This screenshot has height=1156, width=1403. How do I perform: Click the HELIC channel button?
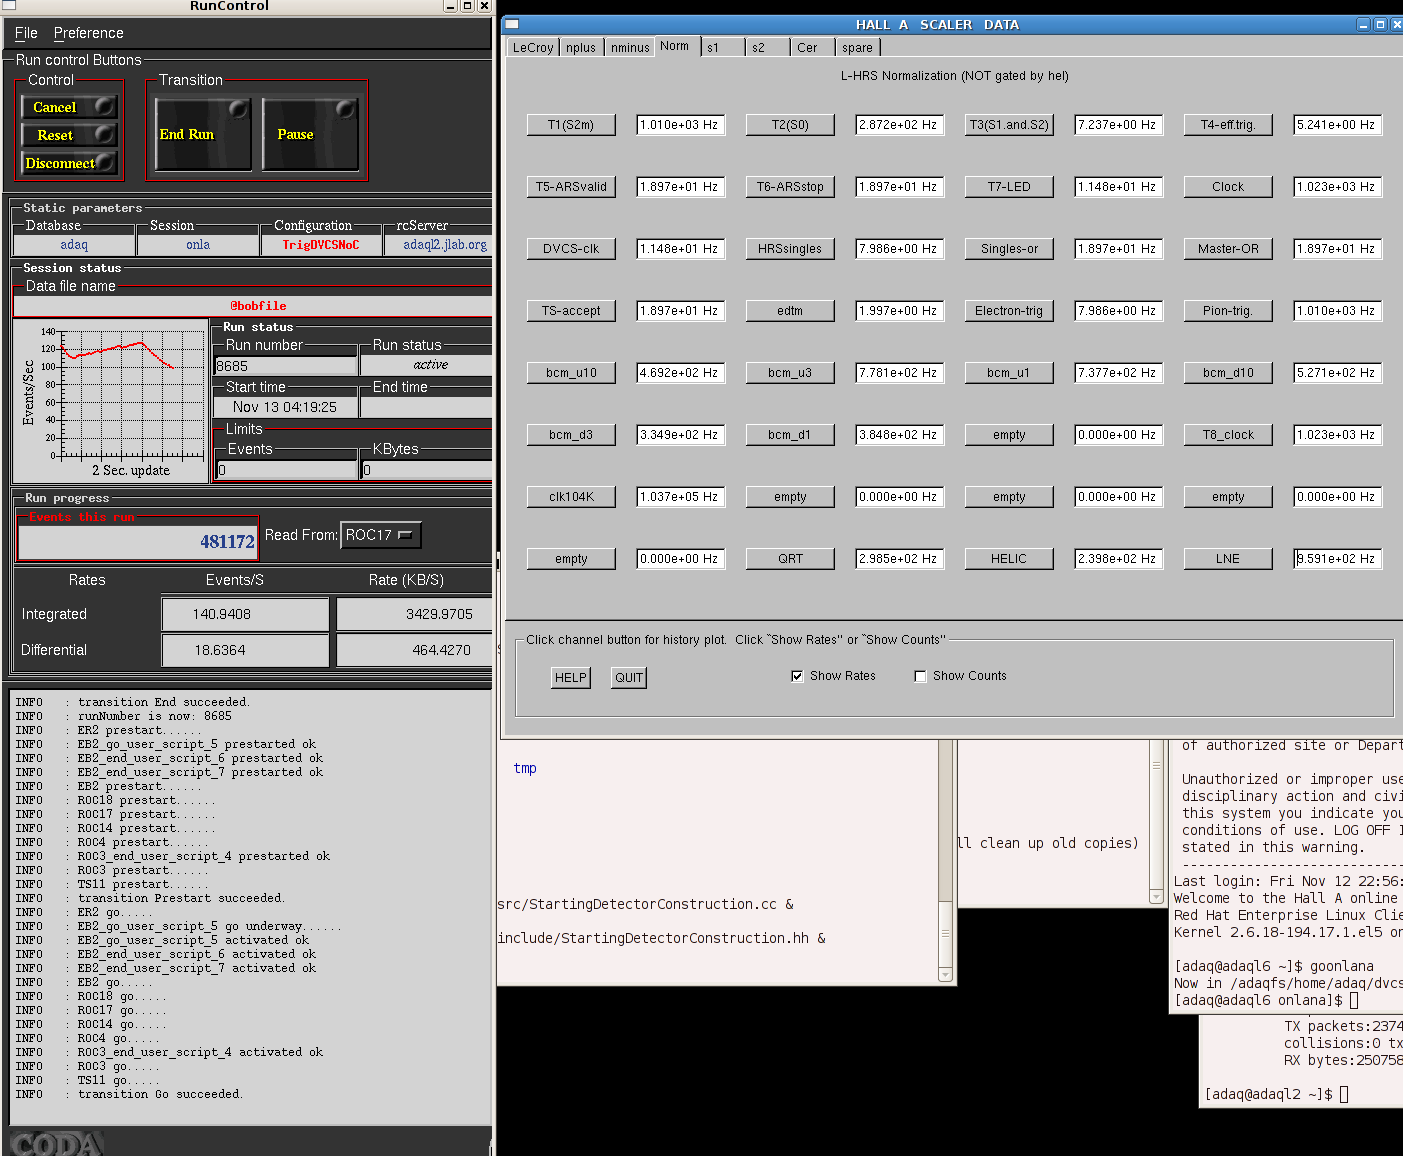pyautogui.click(x=1009, y=559)
